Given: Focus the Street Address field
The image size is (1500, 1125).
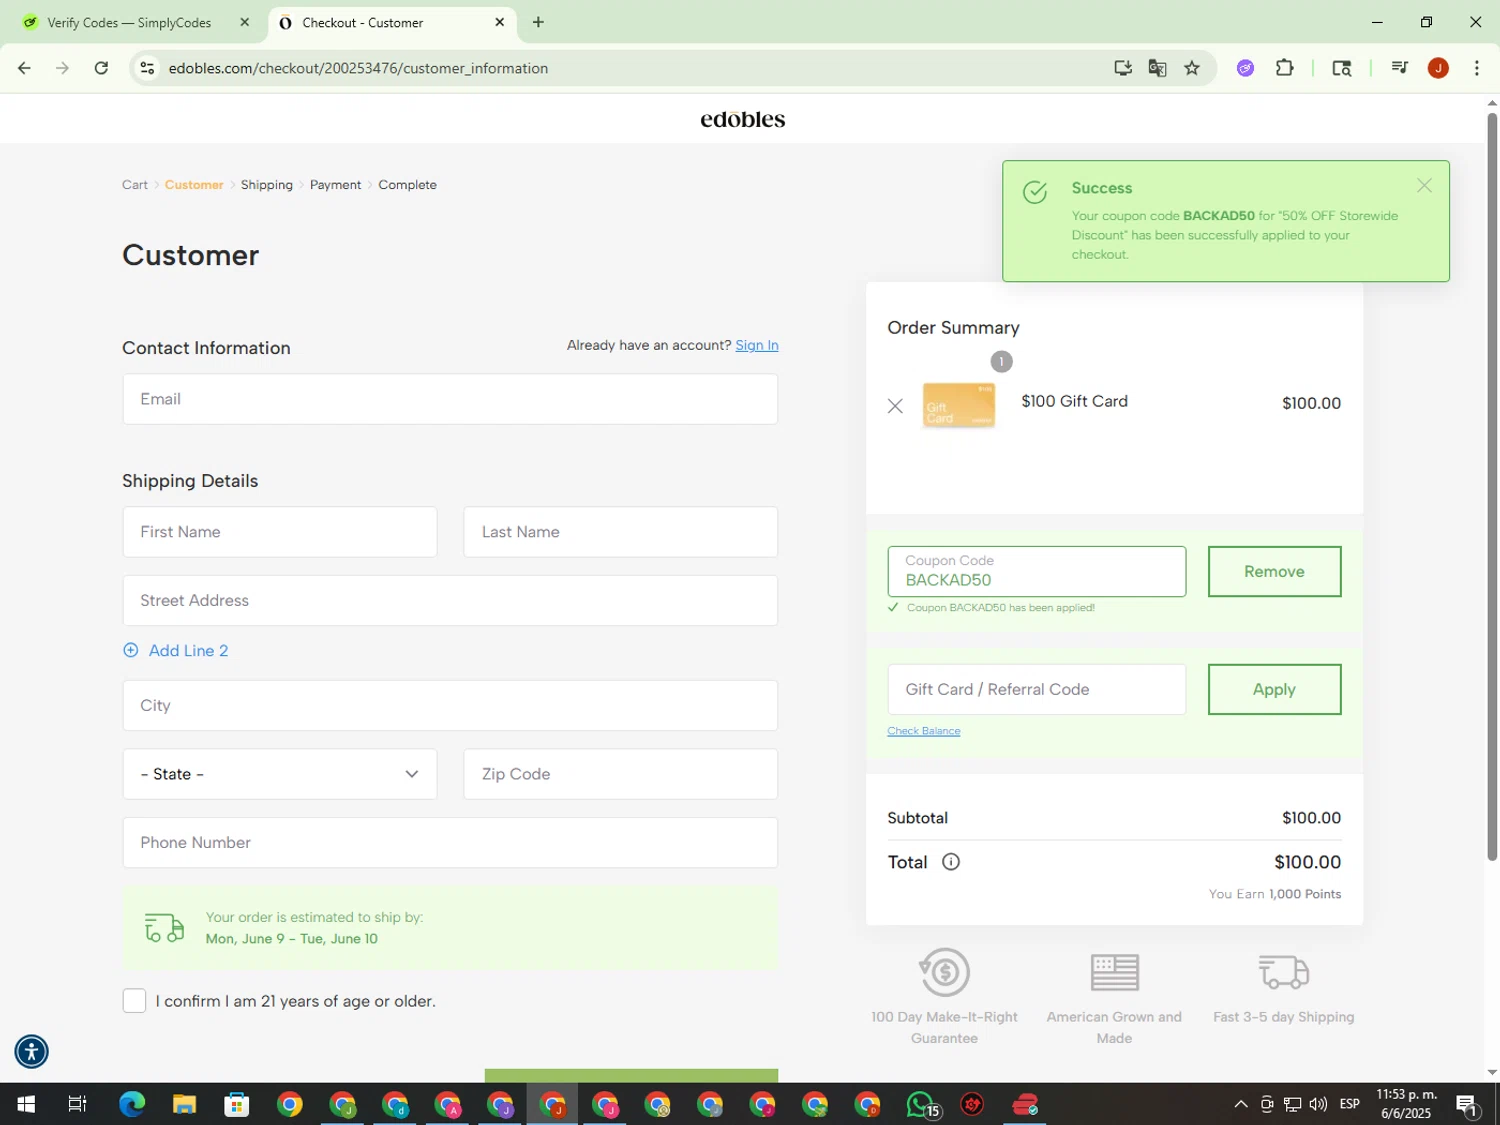Looking at the screenshot, I should [x=450, y=600].
